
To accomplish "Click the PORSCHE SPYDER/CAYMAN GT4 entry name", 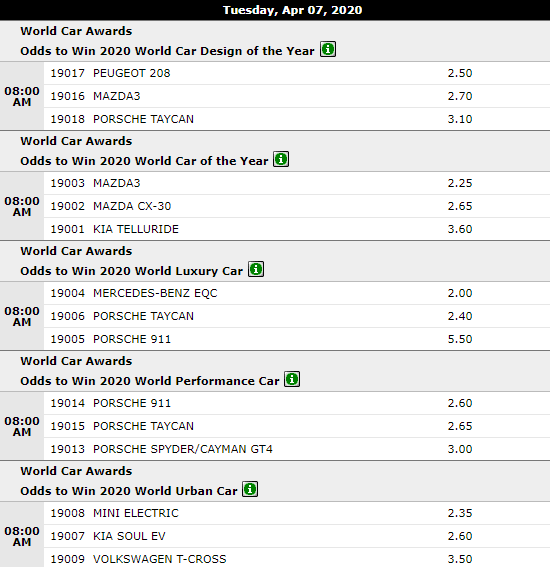I will [x=183, y=449].
